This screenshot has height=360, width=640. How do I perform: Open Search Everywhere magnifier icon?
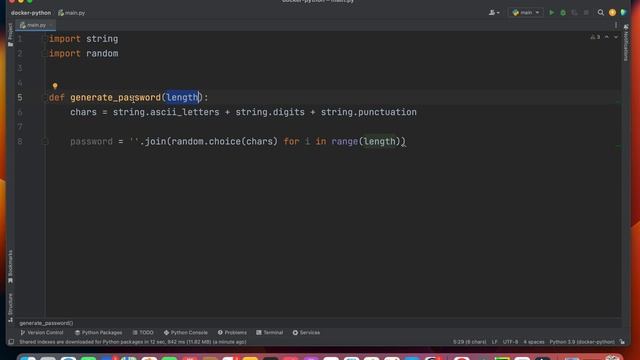(x=601, y=13)
